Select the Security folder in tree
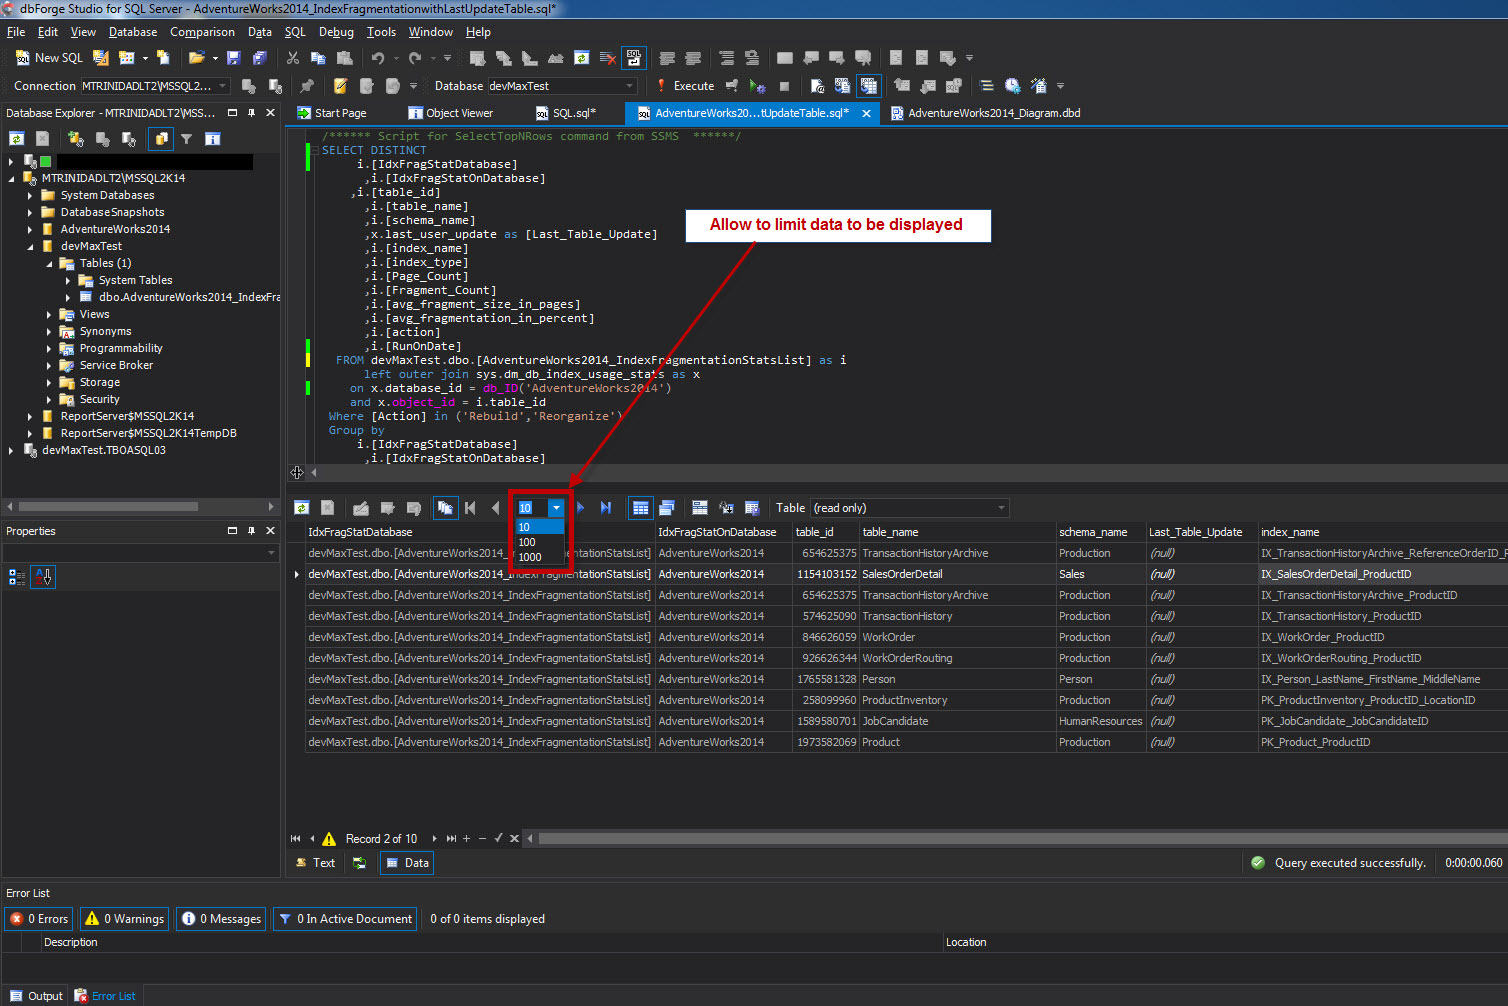The image size is (1508, 1006). tap(99, 399)
